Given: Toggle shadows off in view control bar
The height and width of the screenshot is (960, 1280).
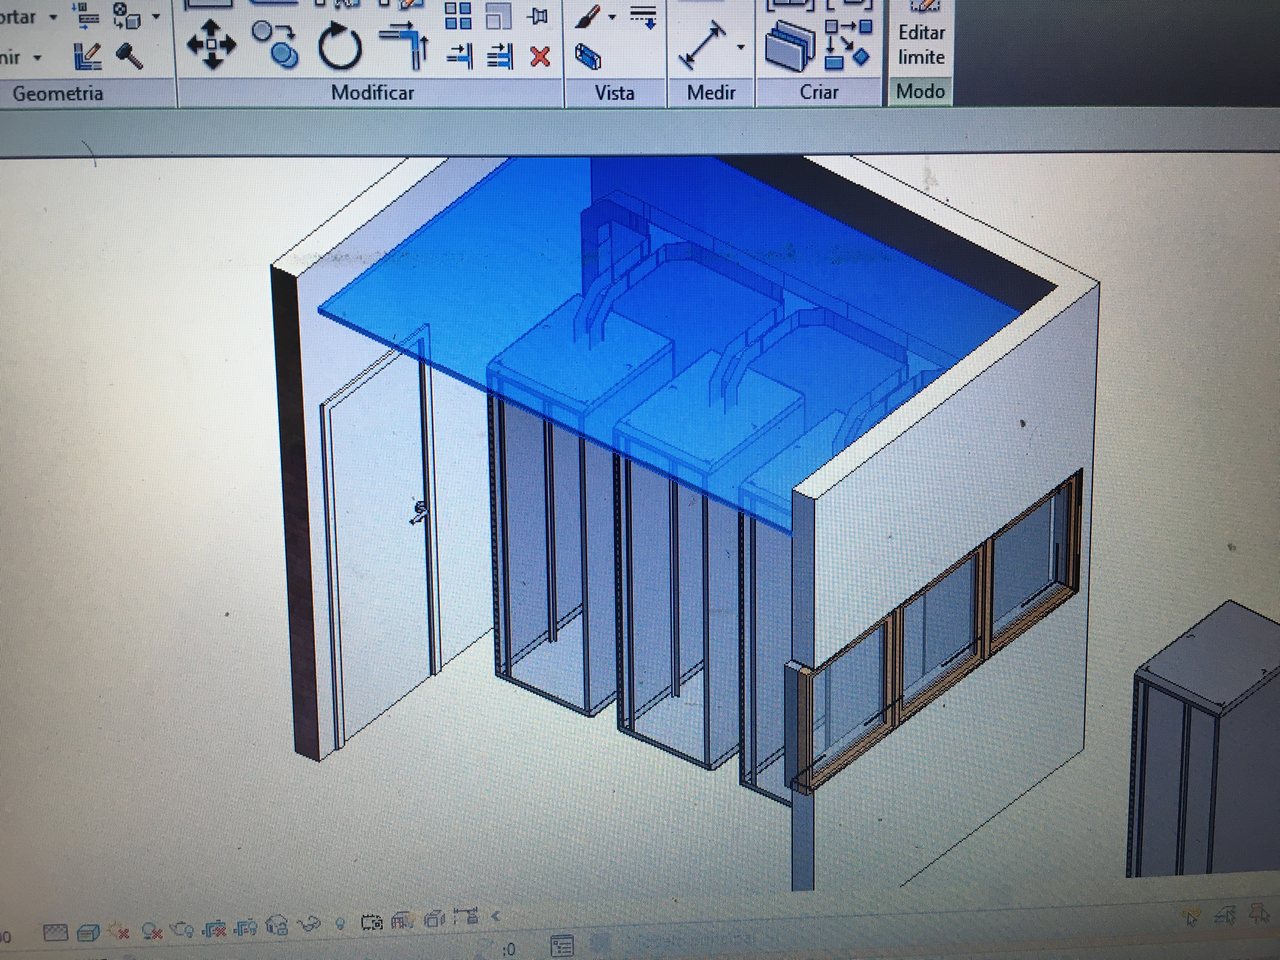Looking at the screenshot, I should tap(152, 932).
